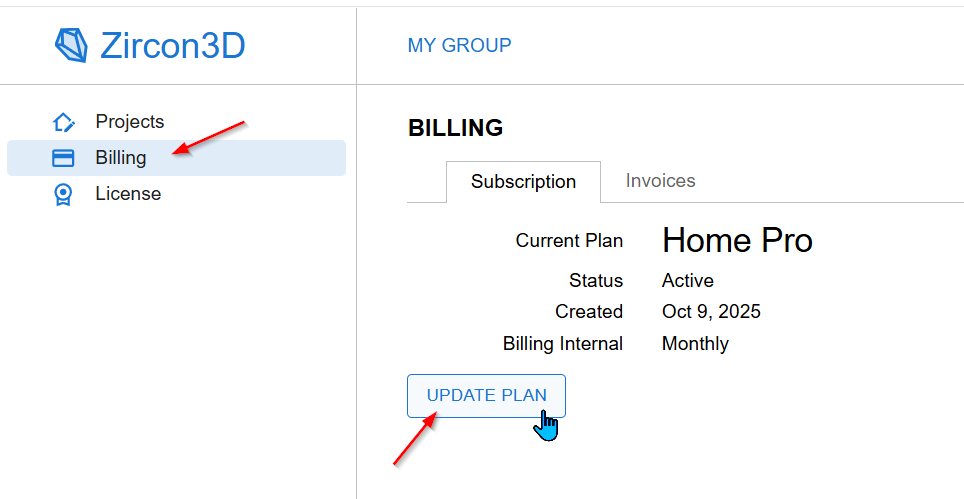Click the Home Pro plan name

point(737,240)
